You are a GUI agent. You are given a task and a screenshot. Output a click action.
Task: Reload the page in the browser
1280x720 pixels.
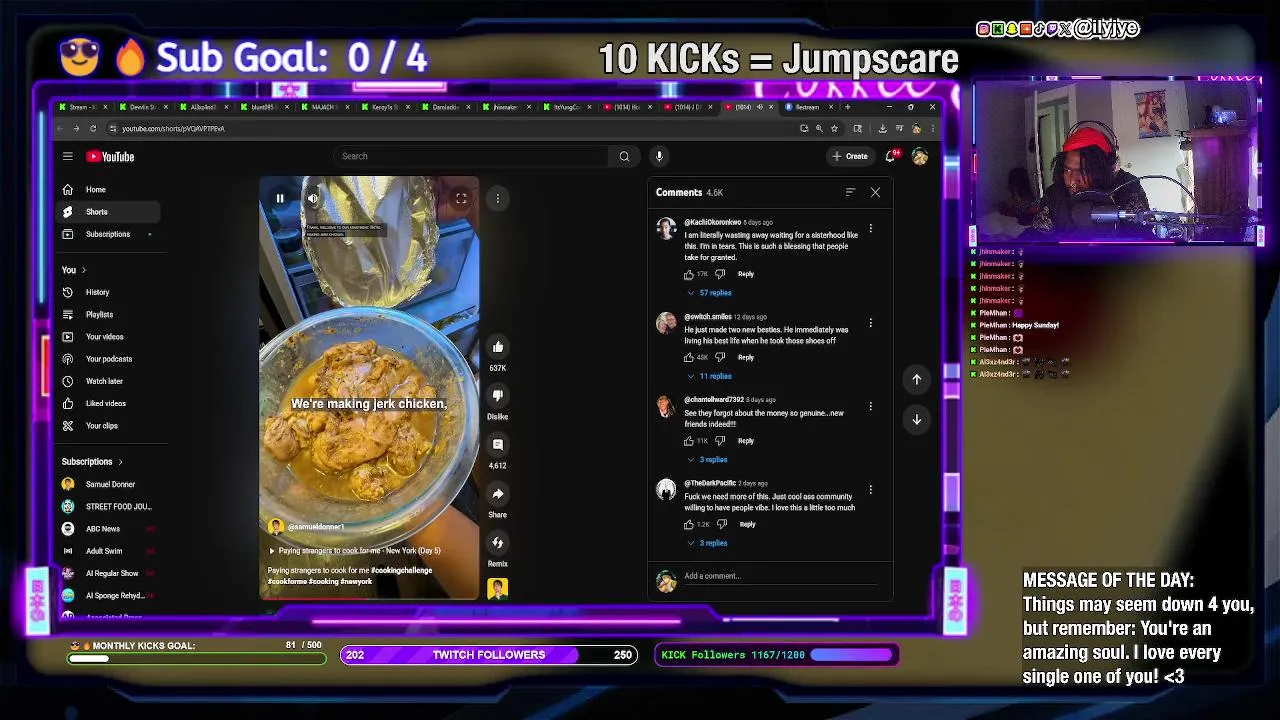(93, 128)
